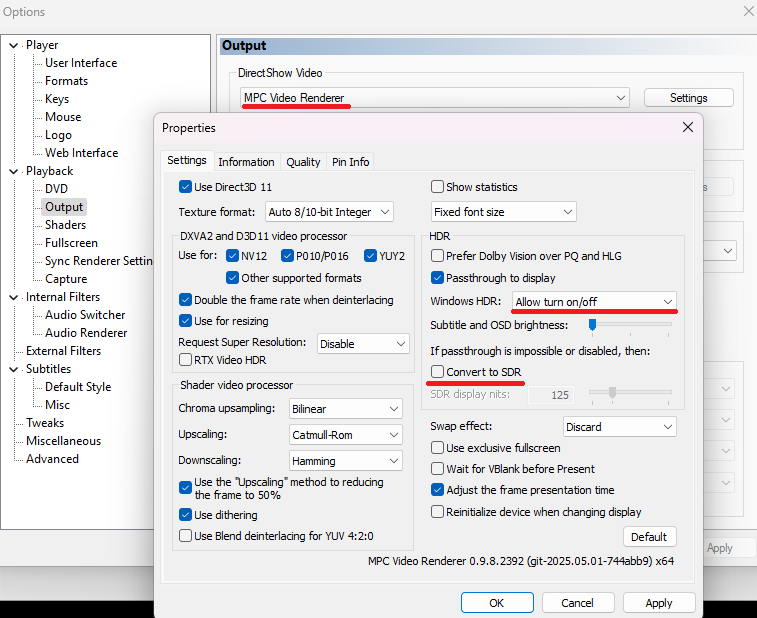
Task: Enable Convert to SDR checkbox
Action: click(x=437, y=372)
